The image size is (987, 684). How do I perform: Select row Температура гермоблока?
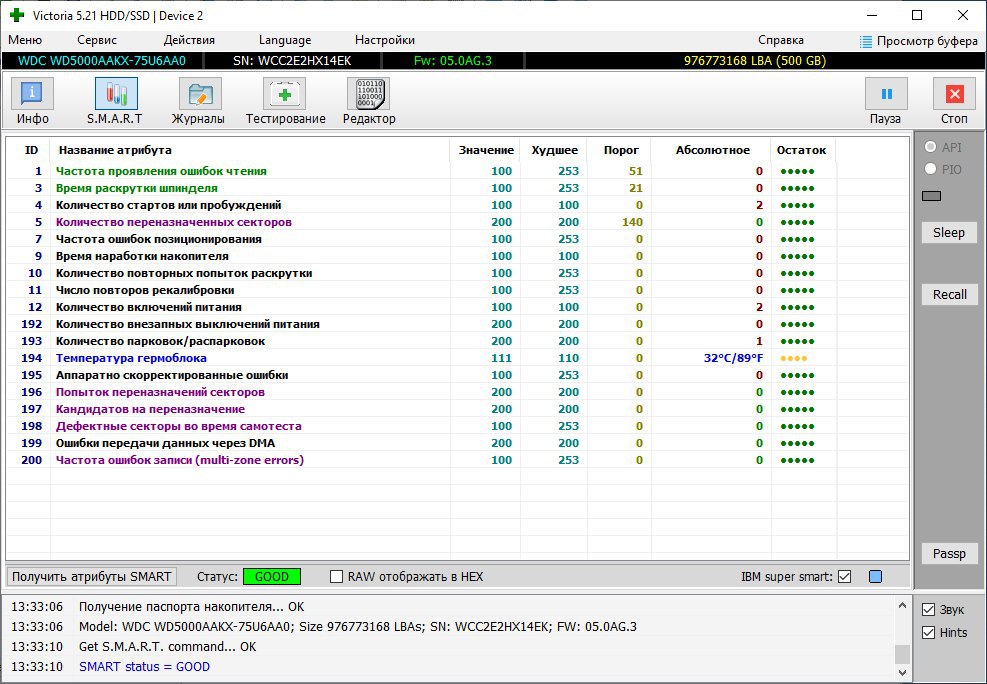(458, 358)
